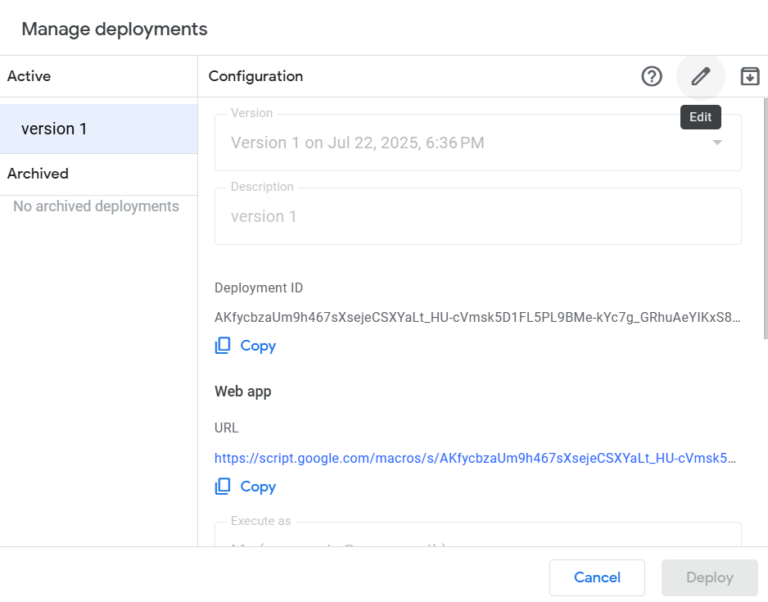The image size is (768, 602).
Task: Click the Configuration heading
Action: 256,76
